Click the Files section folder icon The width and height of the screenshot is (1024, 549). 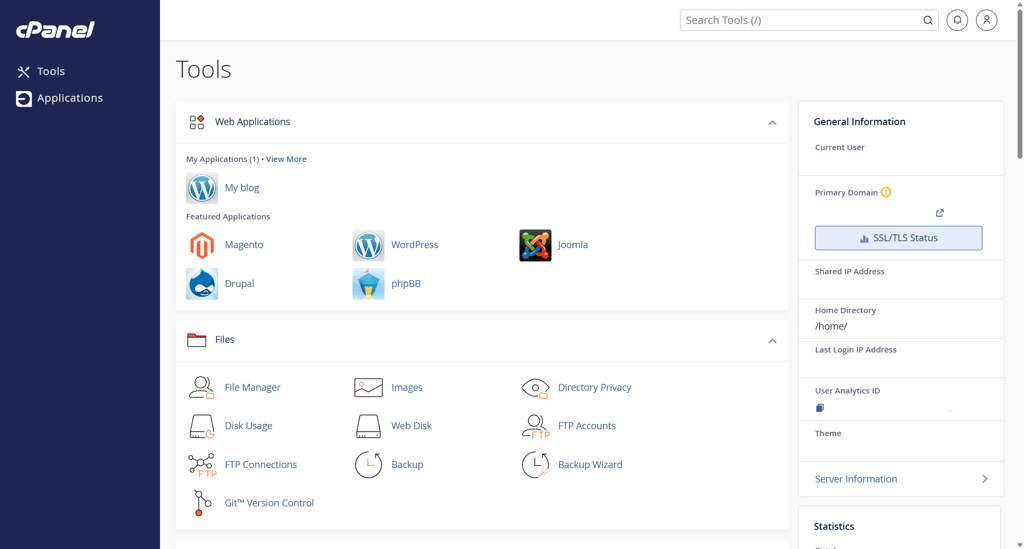[x=197, y=339]
